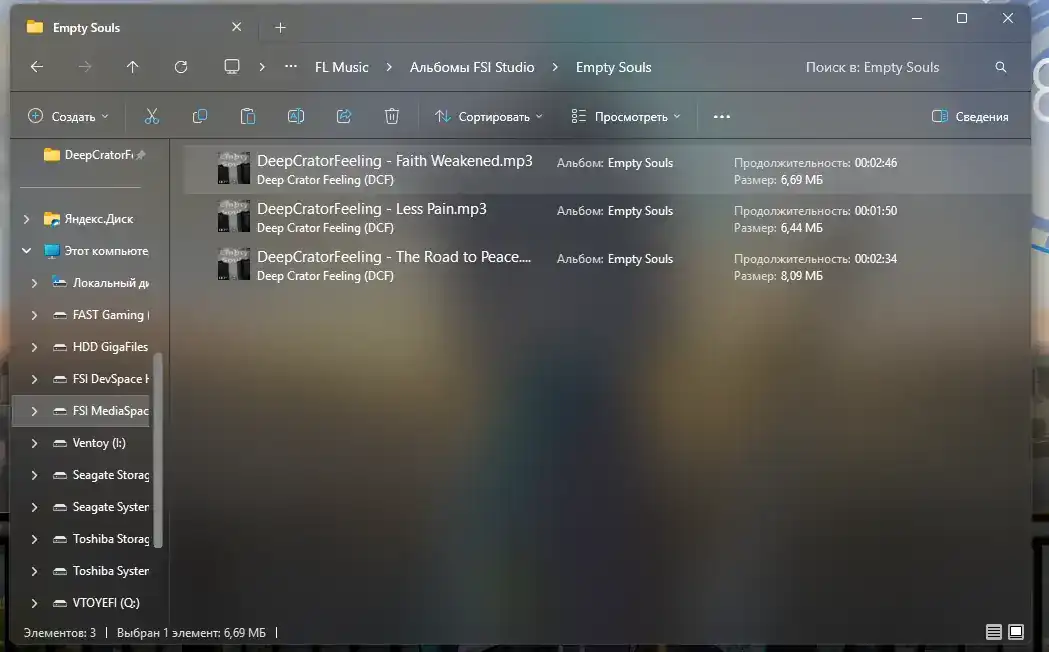Close the Empty Souls tab

pyautogui.click(x=236, y=27)
